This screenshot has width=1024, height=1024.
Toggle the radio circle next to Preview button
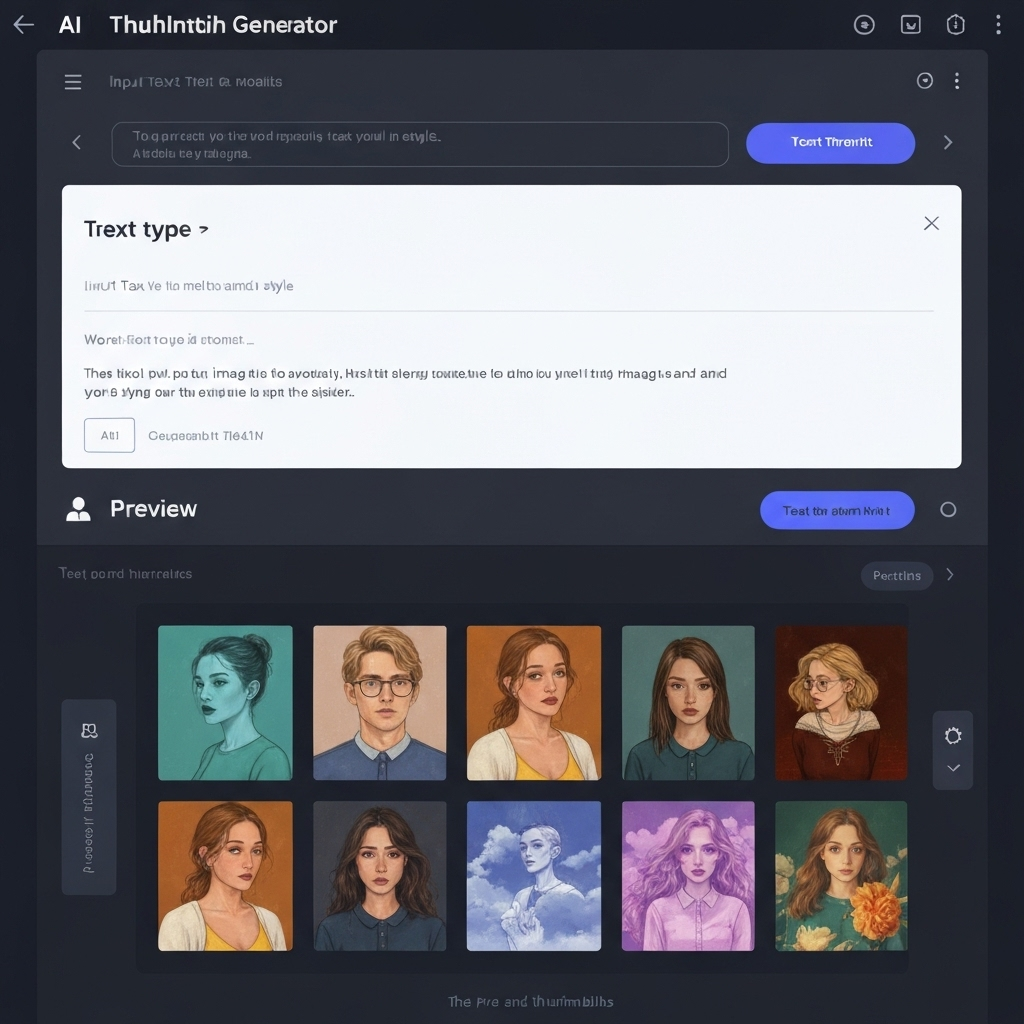(x=948, y=510)
